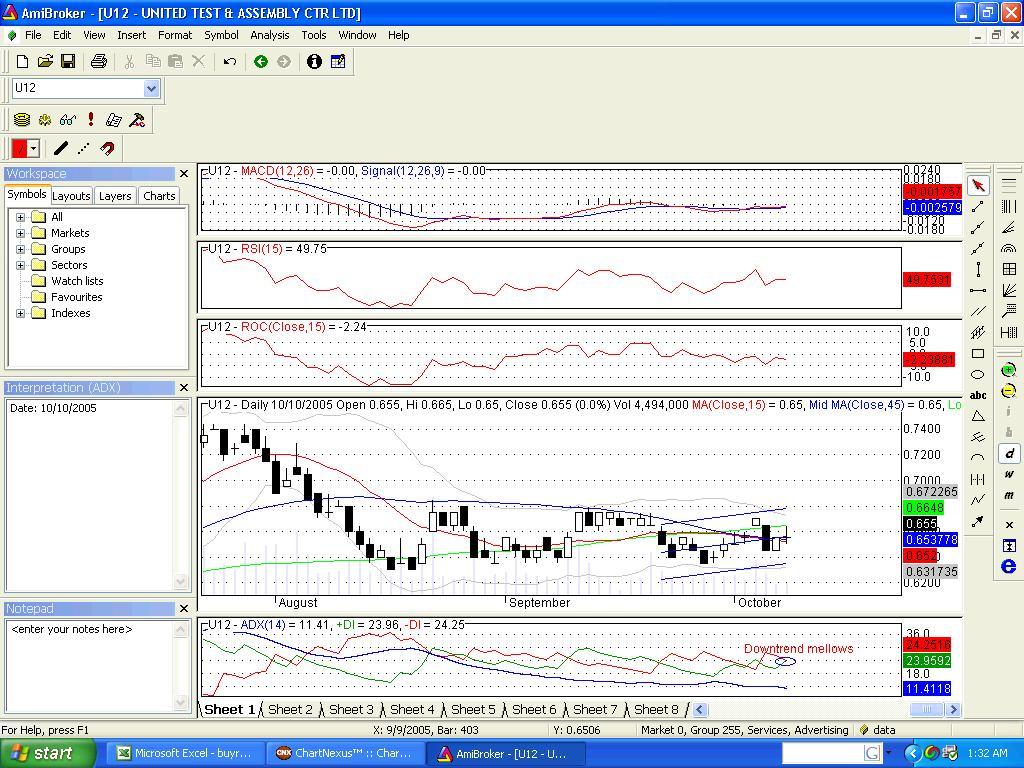Expand the Sectors tree node
Screen dimensions: 1024x768
click(20, 265)
